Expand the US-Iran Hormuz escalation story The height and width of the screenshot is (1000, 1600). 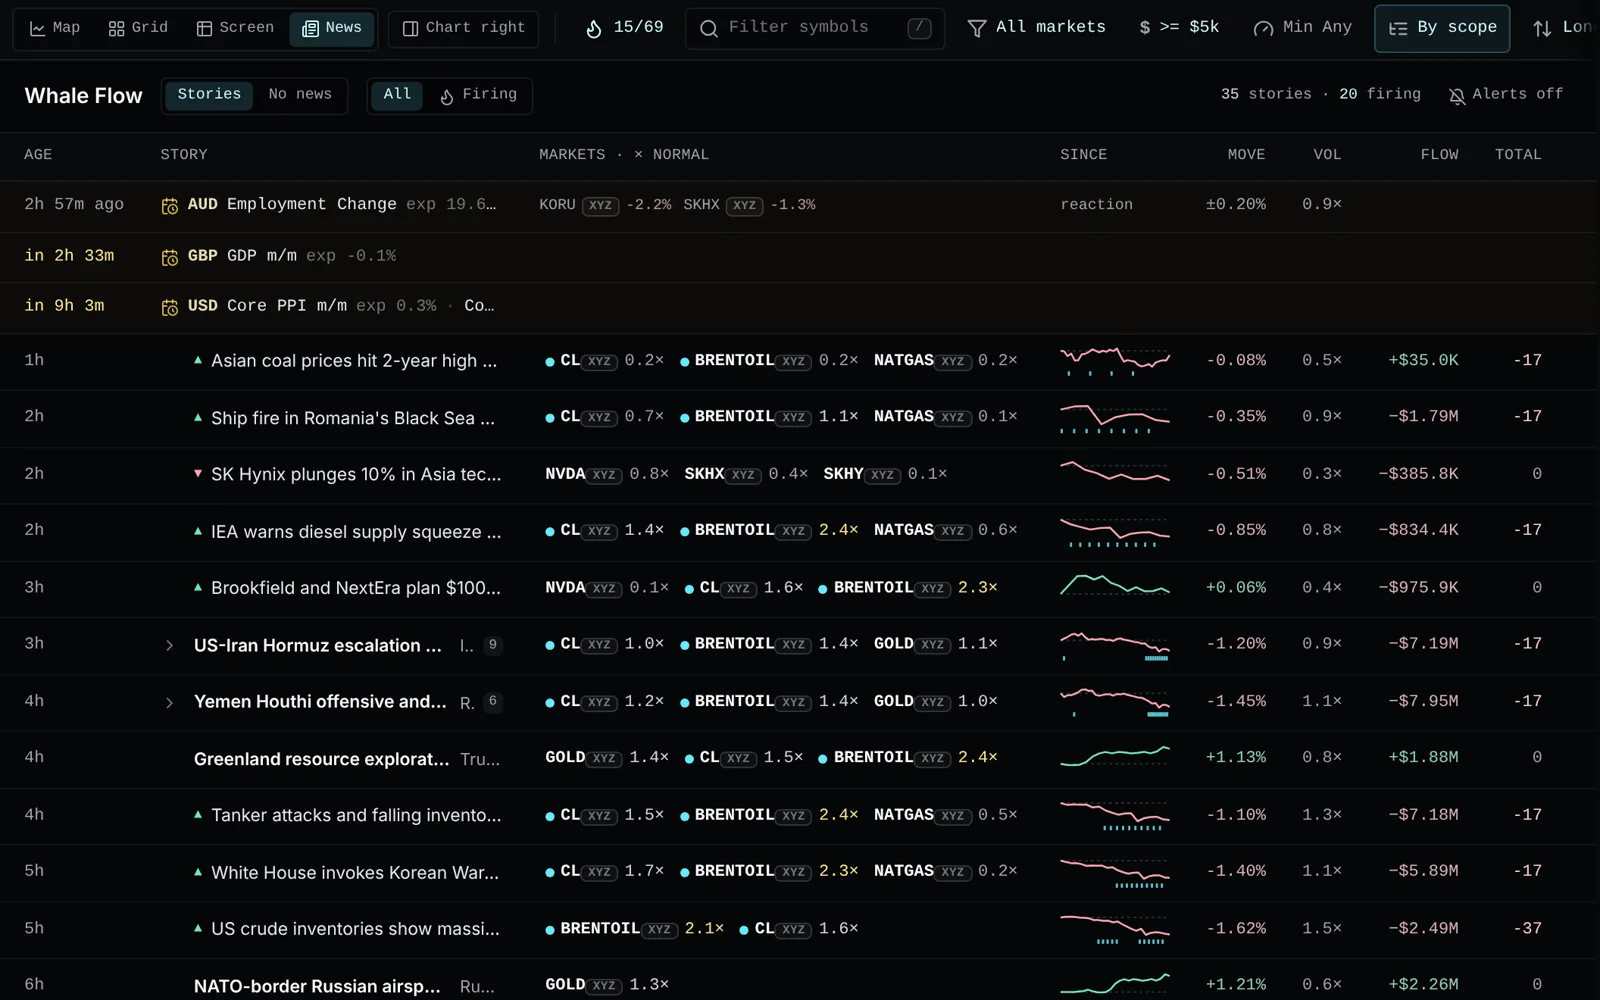[x=169, y=646]
